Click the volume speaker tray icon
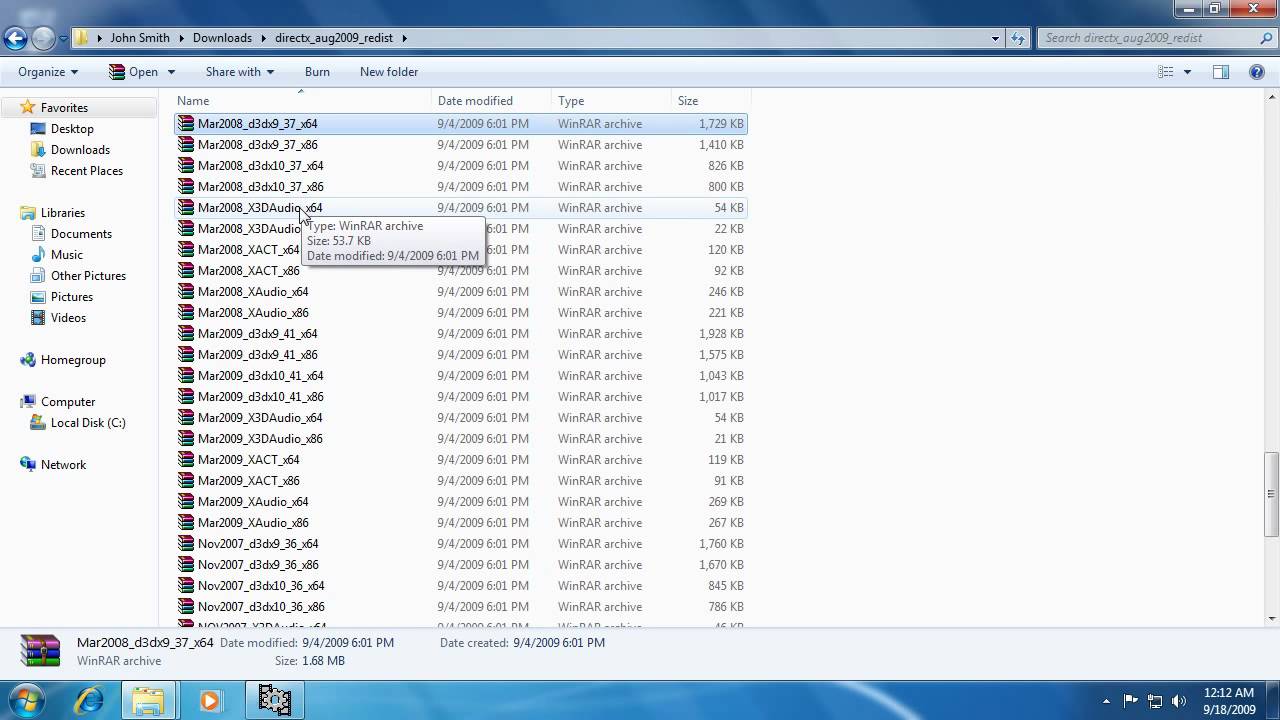Viewport: 1280px width, 720px height. (x=1178, y=701)
